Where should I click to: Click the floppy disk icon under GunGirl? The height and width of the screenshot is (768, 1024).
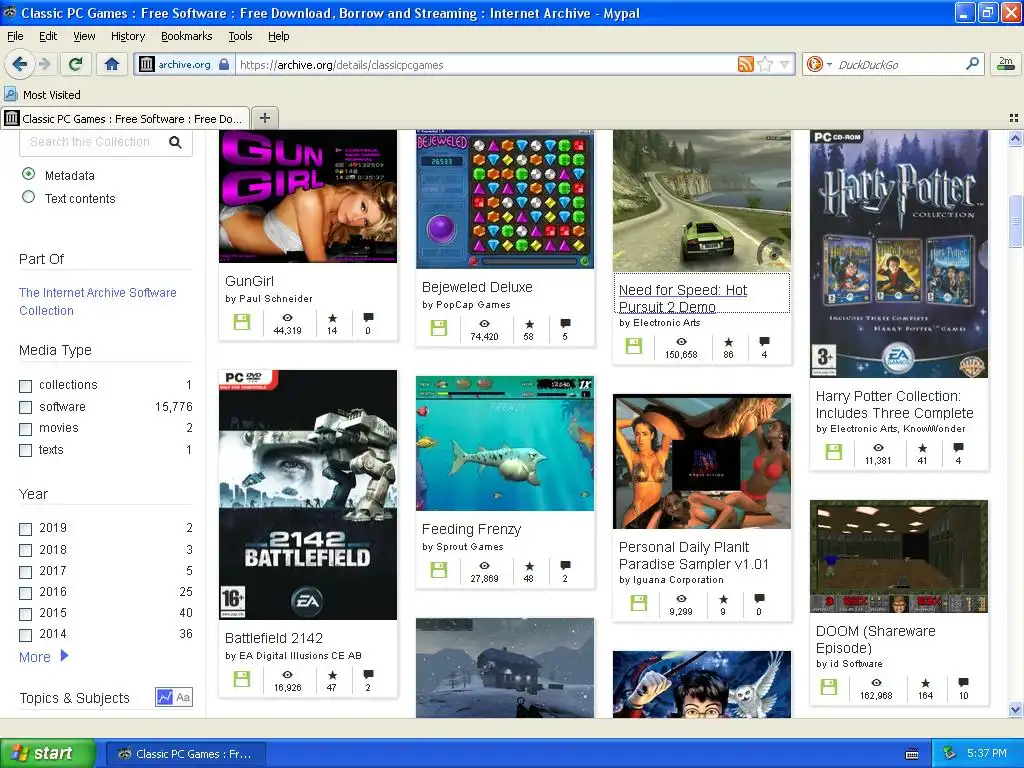pos(242,321)
